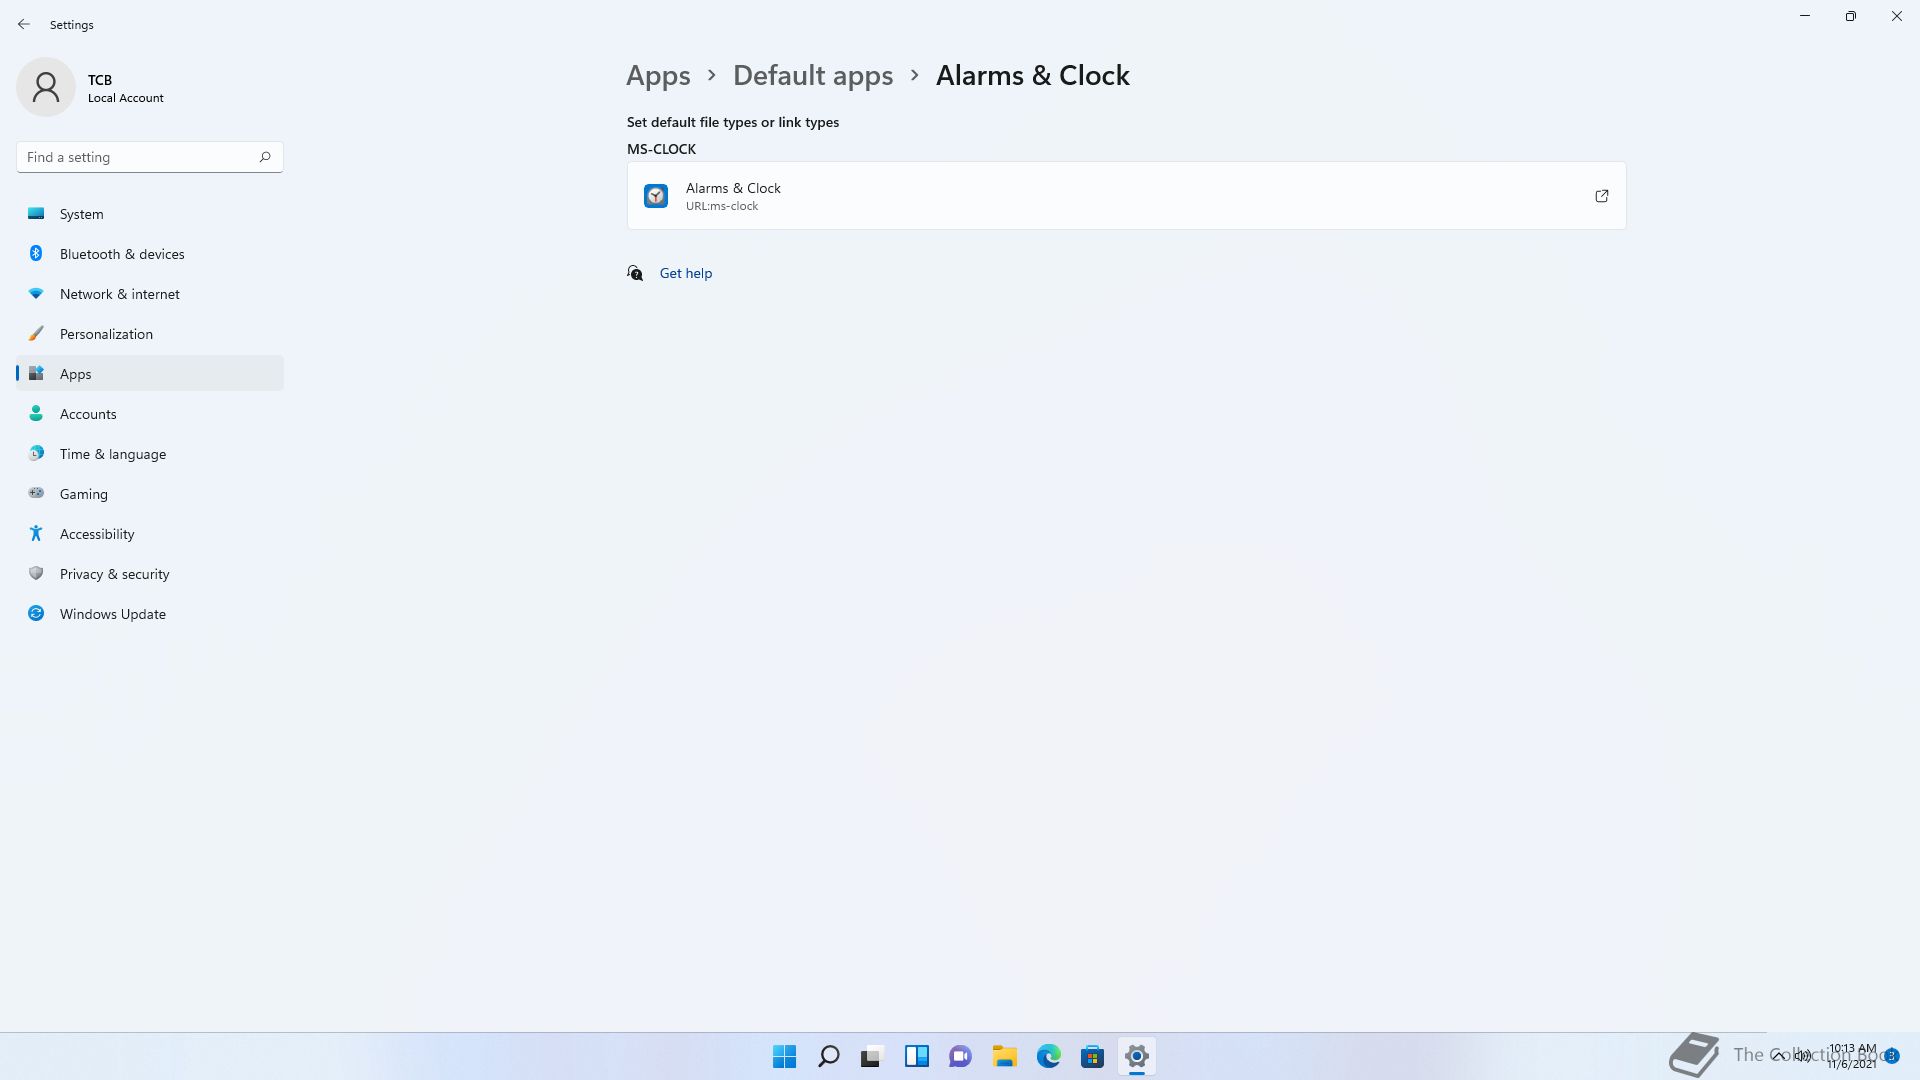Screen dimensions: 1920x1080
Task: Click the Get help chat icon
Action: 635,273
